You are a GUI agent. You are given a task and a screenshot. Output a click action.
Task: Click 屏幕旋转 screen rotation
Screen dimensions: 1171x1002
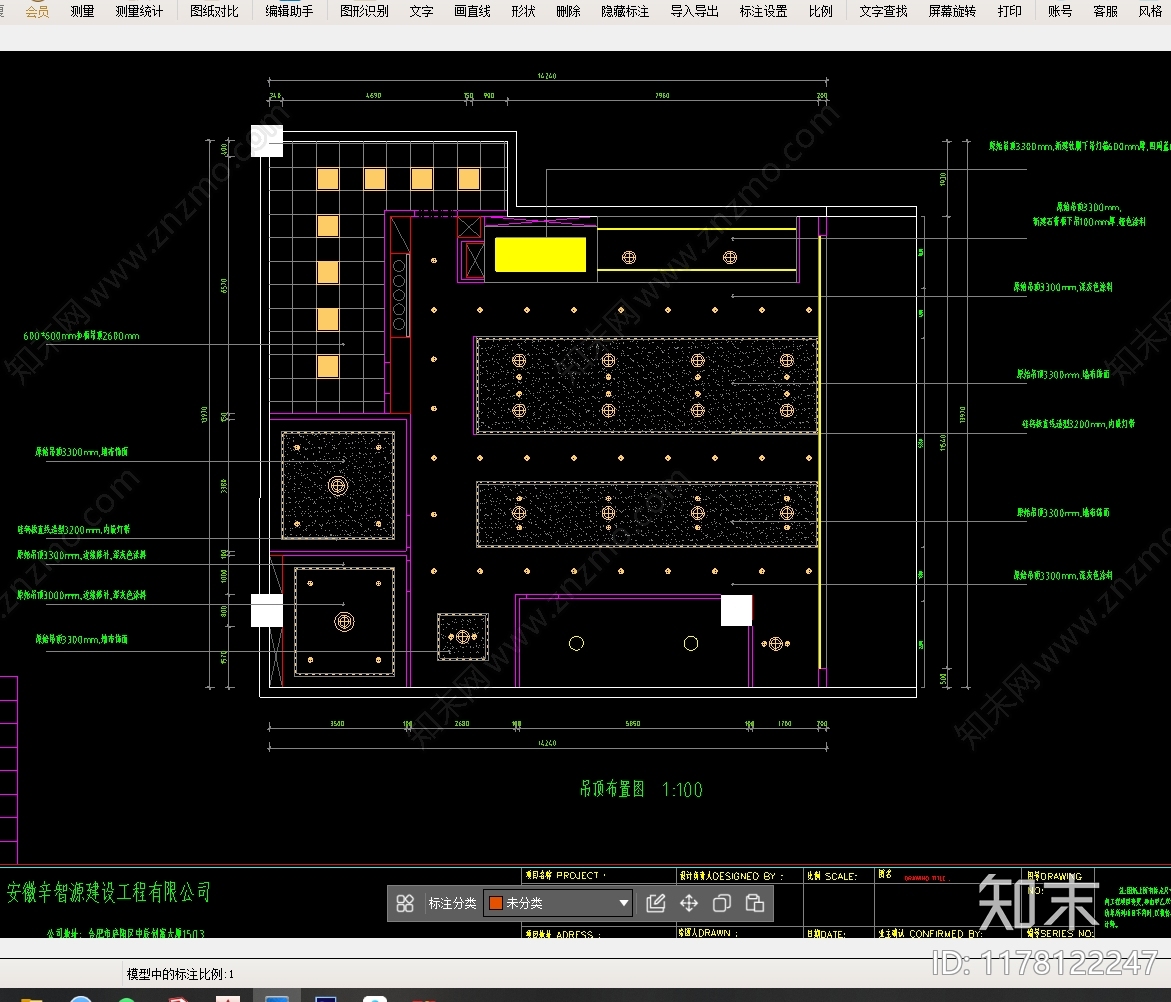pos(952,11)
